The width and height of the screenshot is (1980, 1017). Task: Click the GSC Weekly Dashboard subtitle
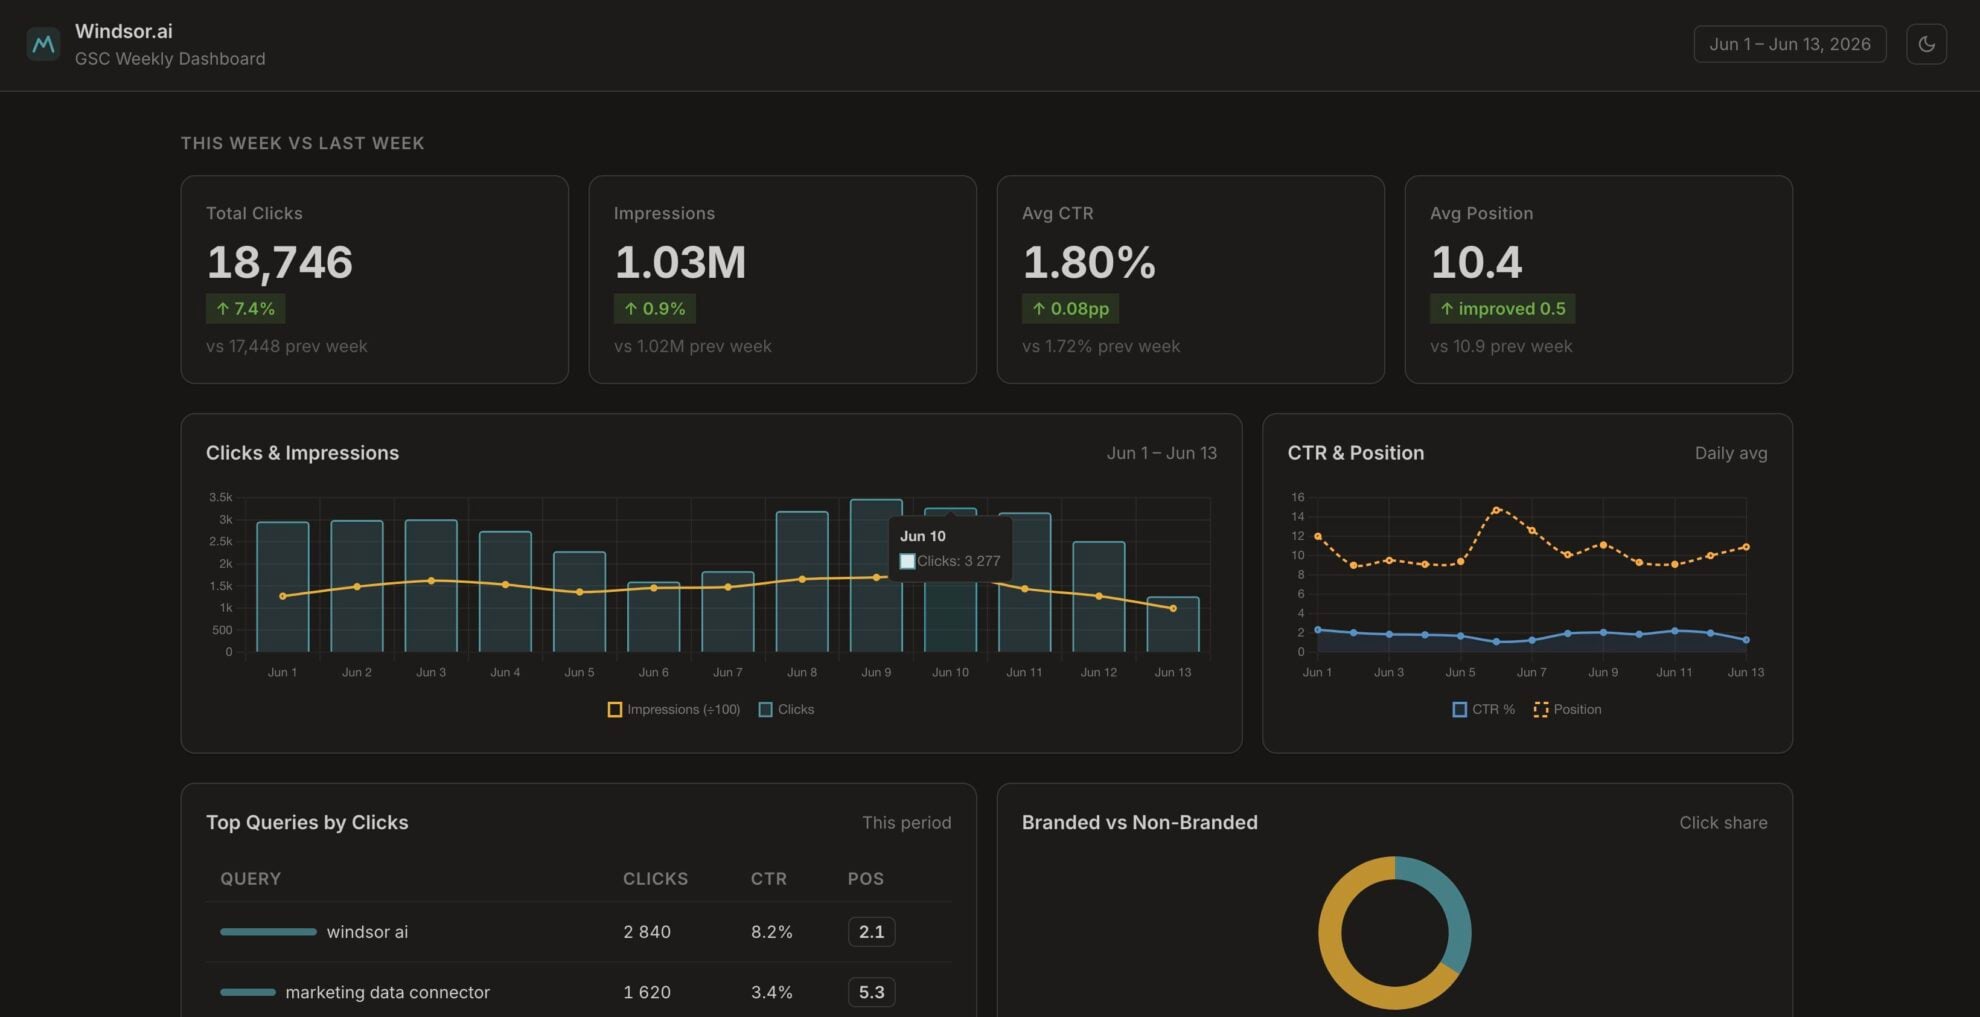(x=170, y=59)
